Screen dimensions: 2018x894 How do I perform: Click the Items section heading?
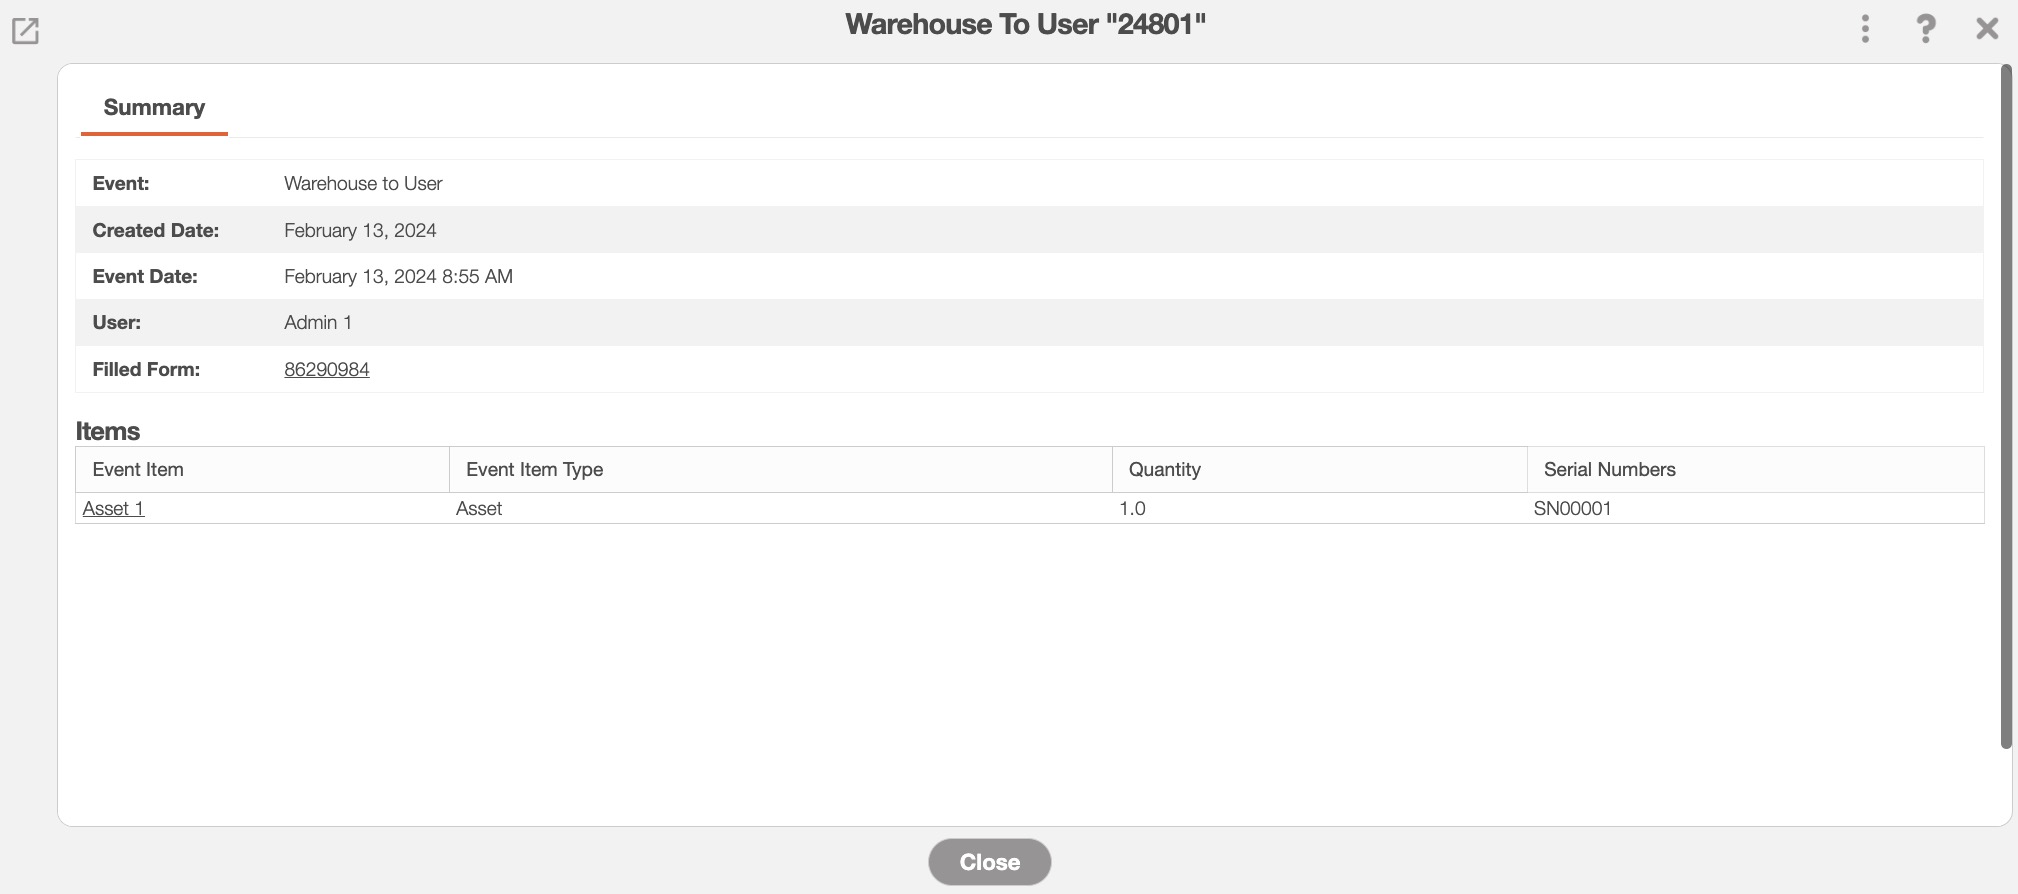tap(108, 431)
